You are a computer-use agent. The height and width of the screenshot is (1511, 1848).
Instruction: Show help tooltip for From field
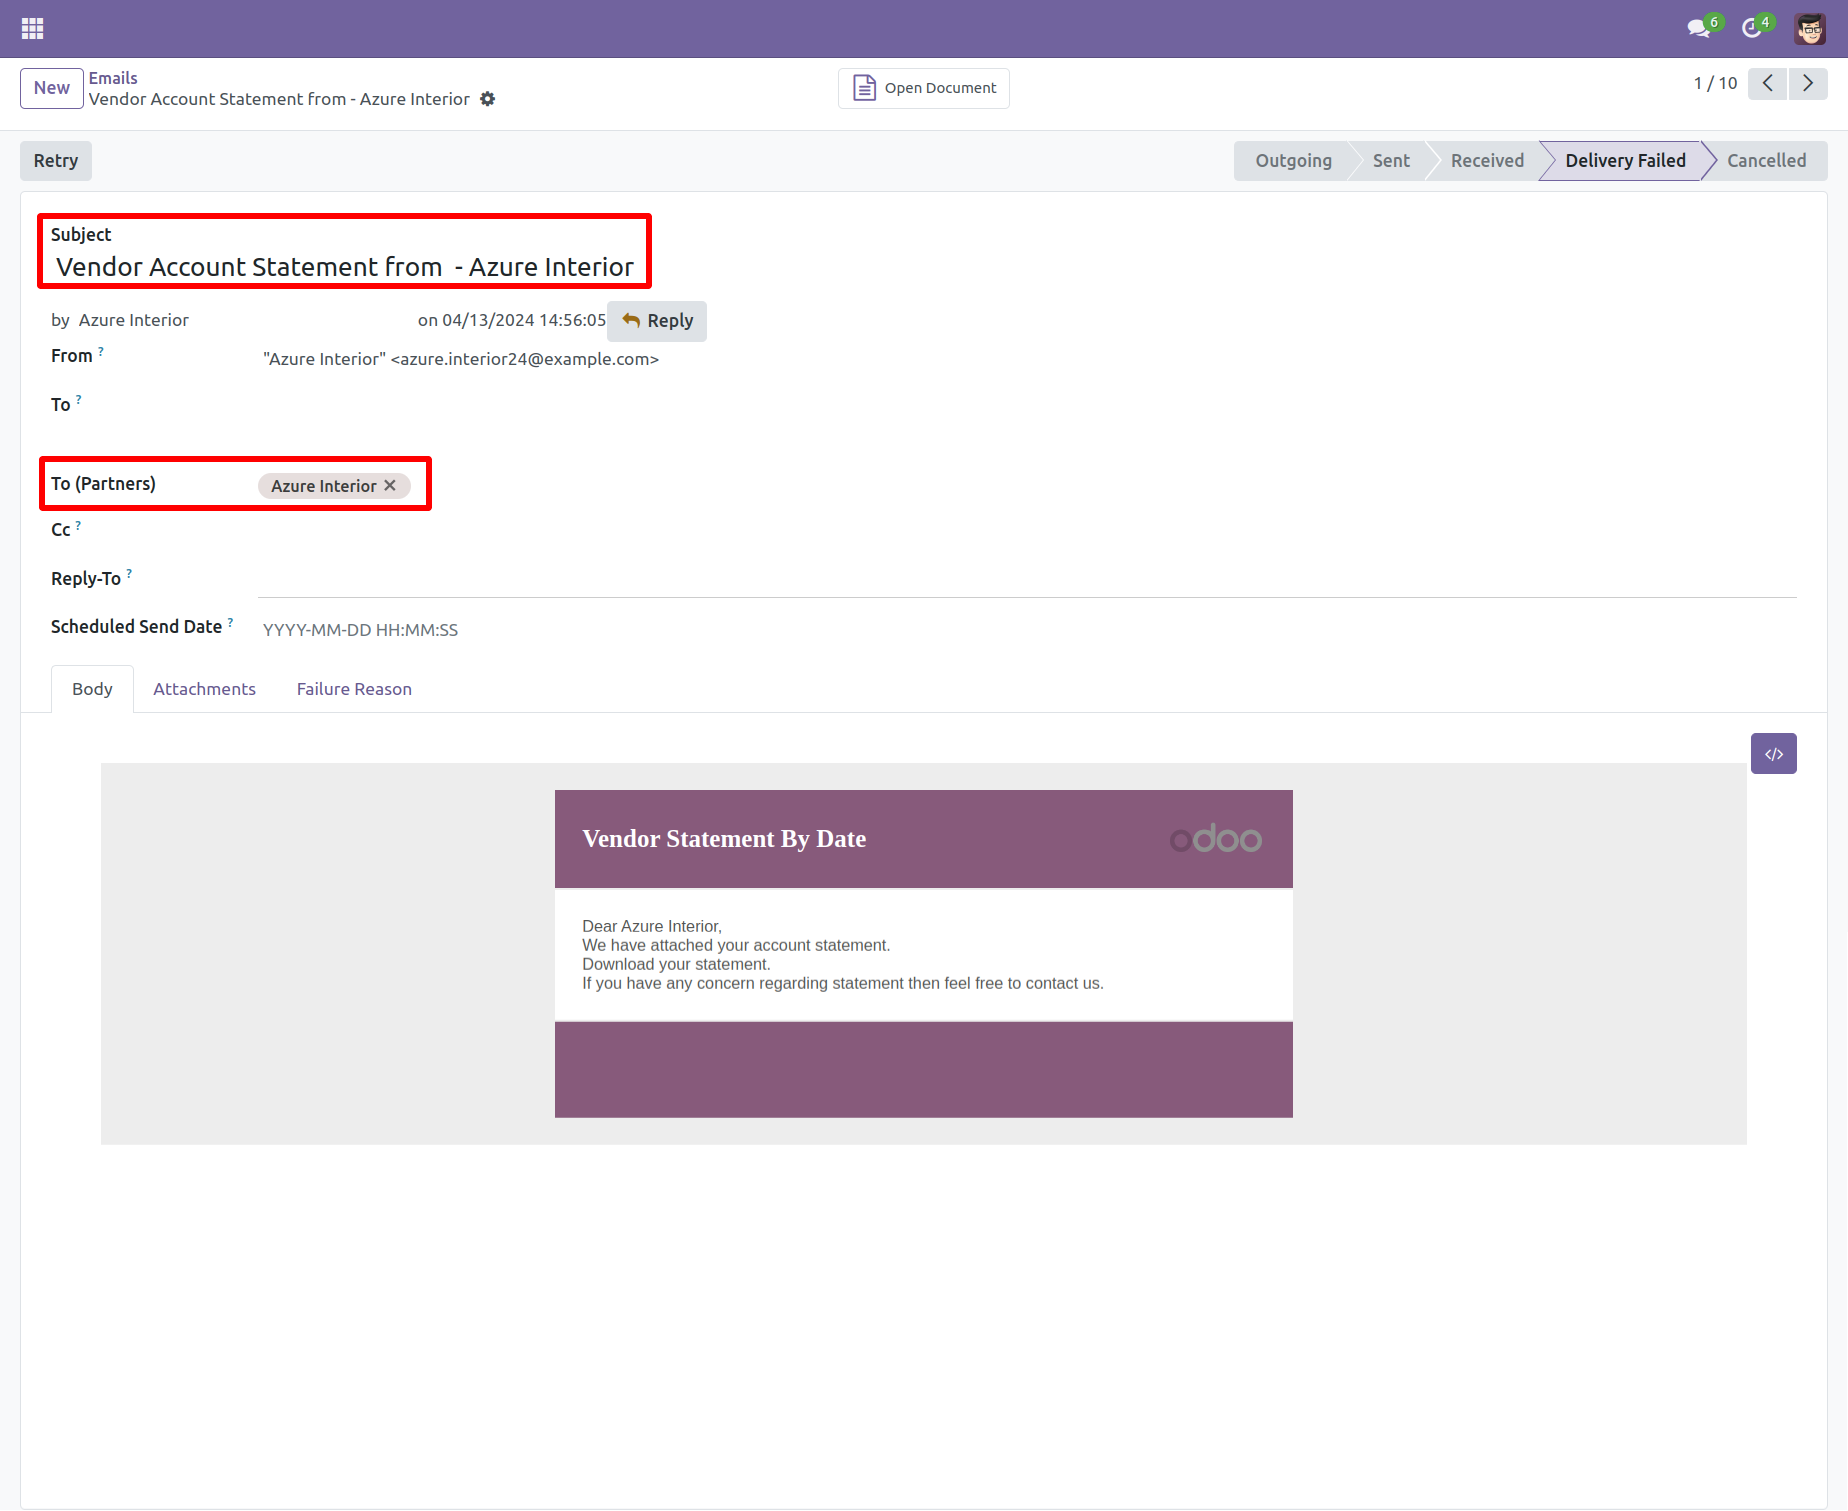coord(101,351)
